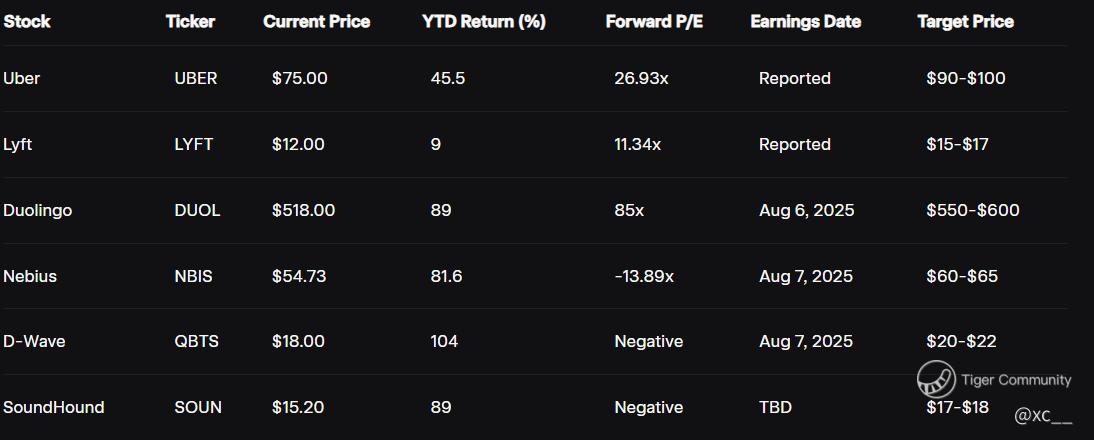Click the UBER ticker symbol
Viewport: 1094px width, 440px height.
(x=195, y=78)
